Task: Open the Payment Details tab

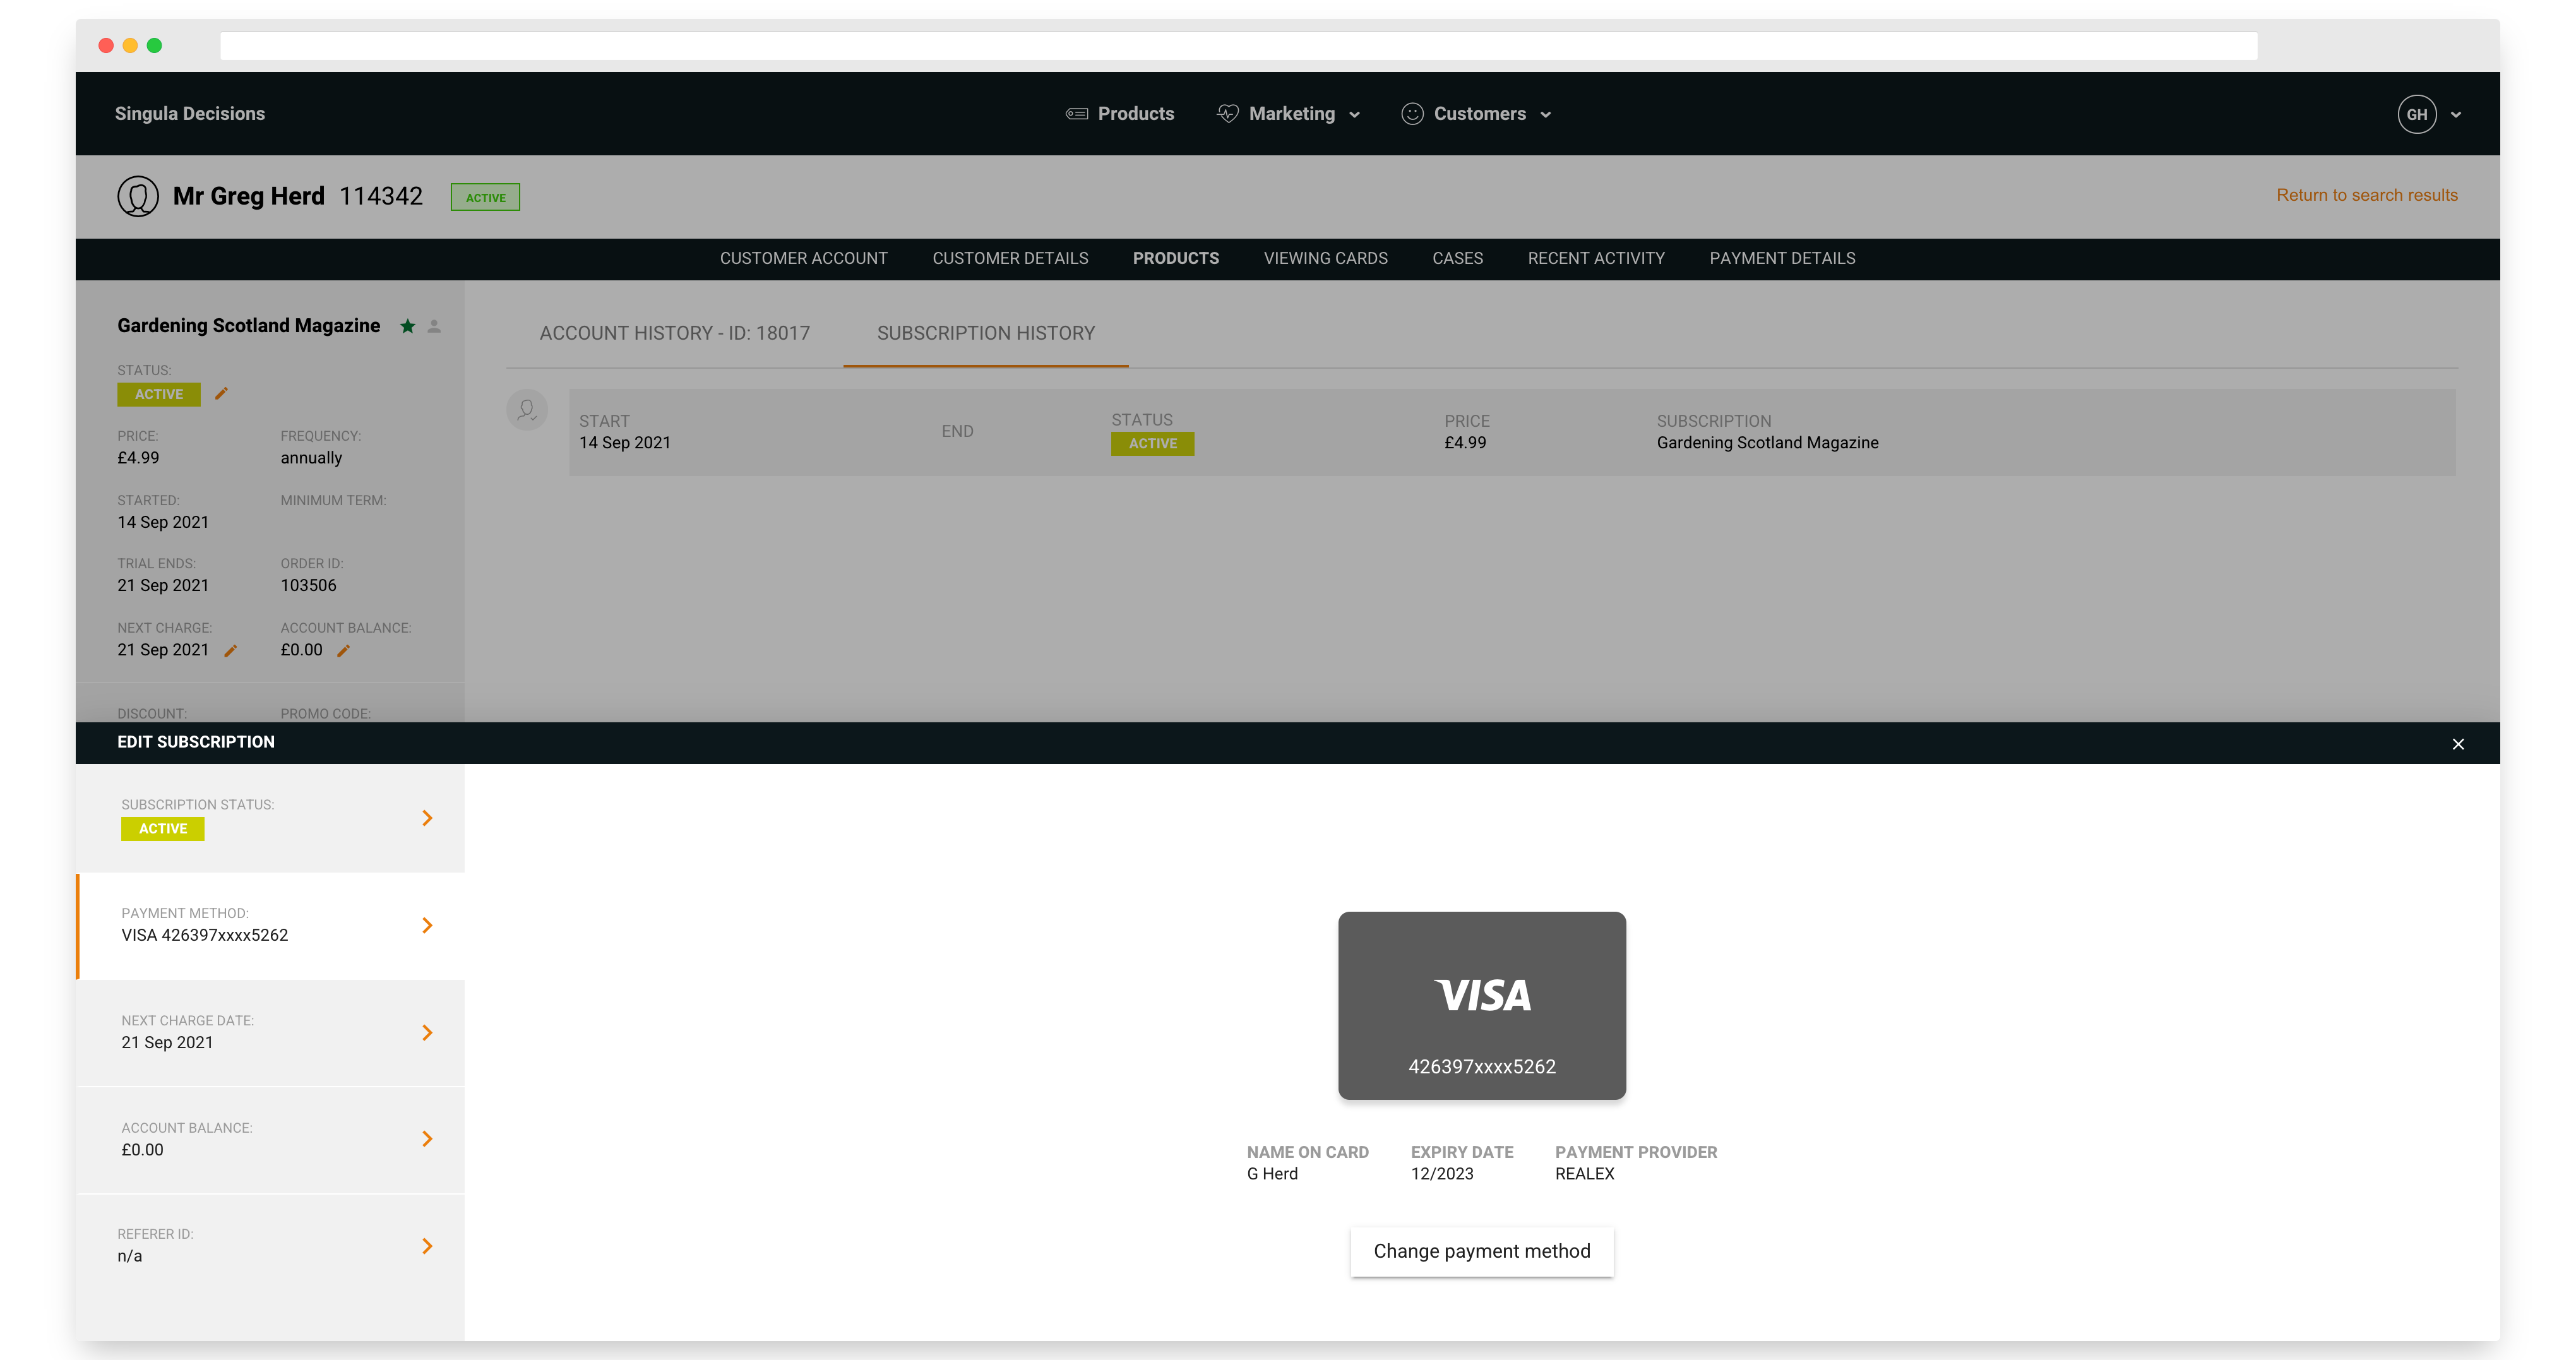Action: click(x=1782, y=258)
